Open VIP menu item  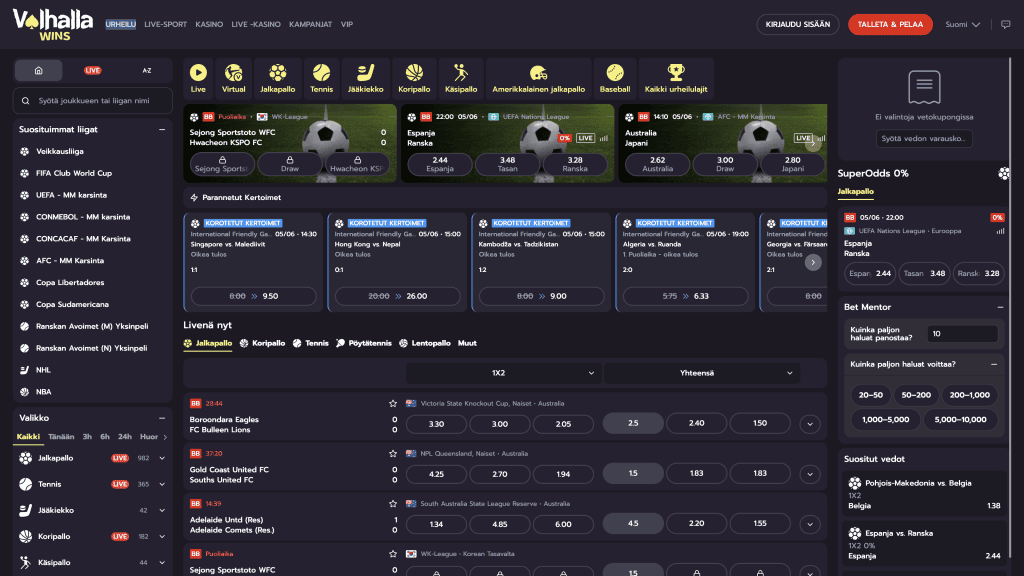pos(347,24)
